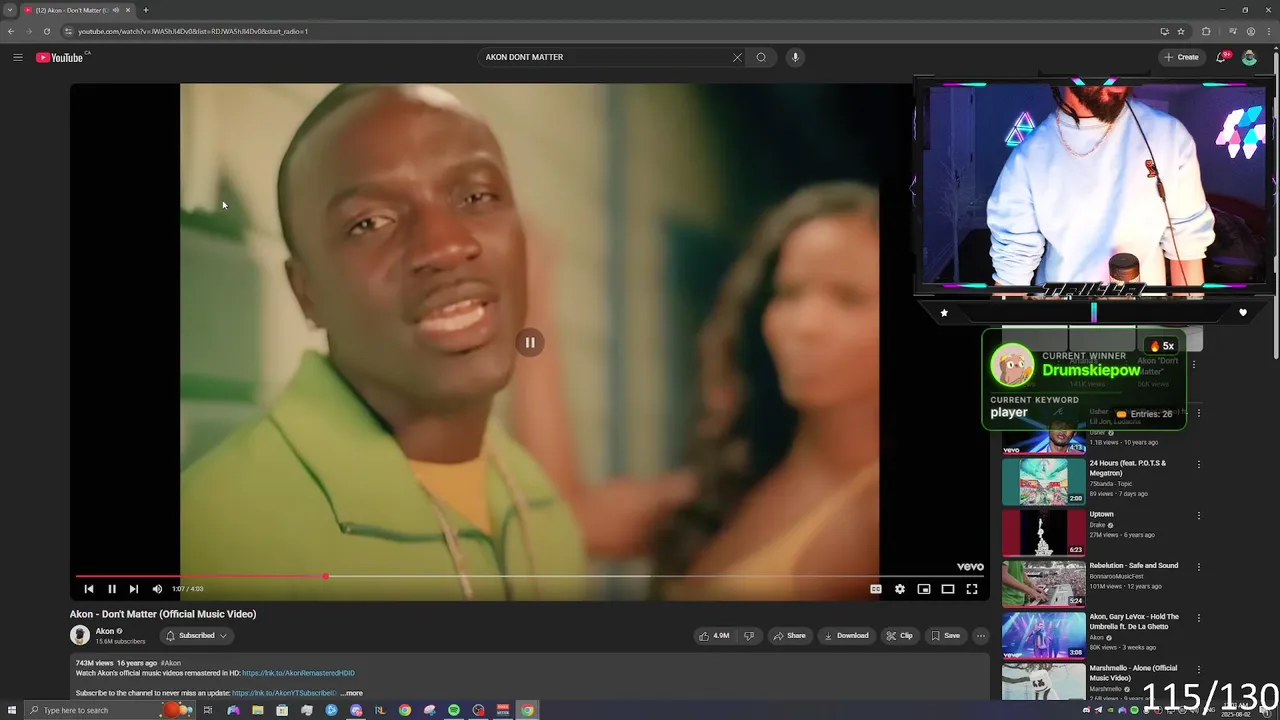Open the YouTube hamburger guide menu

pyautogui.click(x=17, y=57)
